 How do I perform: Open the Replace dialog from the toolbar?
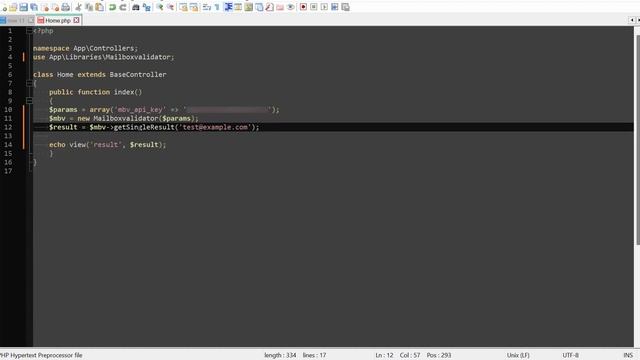coord(147,7)
